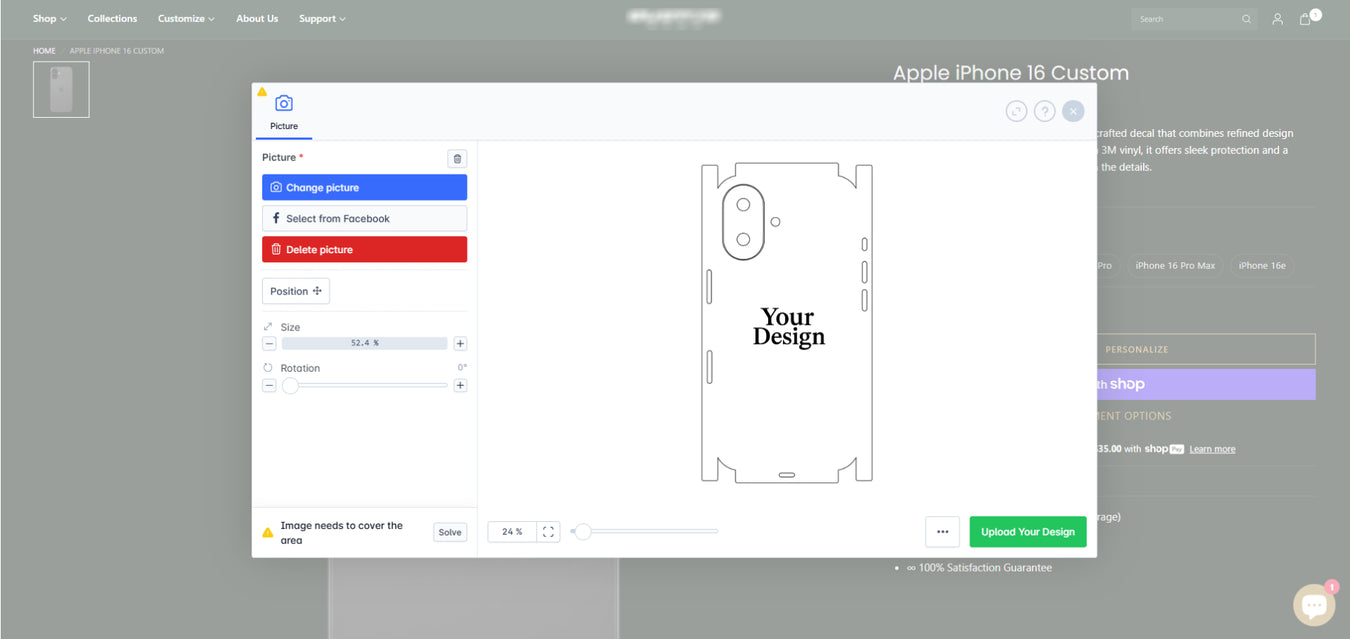The width and height of the screenshot is (1350, 639).
Task: Select the Picture tab camera icon
Action: point(284,103)
